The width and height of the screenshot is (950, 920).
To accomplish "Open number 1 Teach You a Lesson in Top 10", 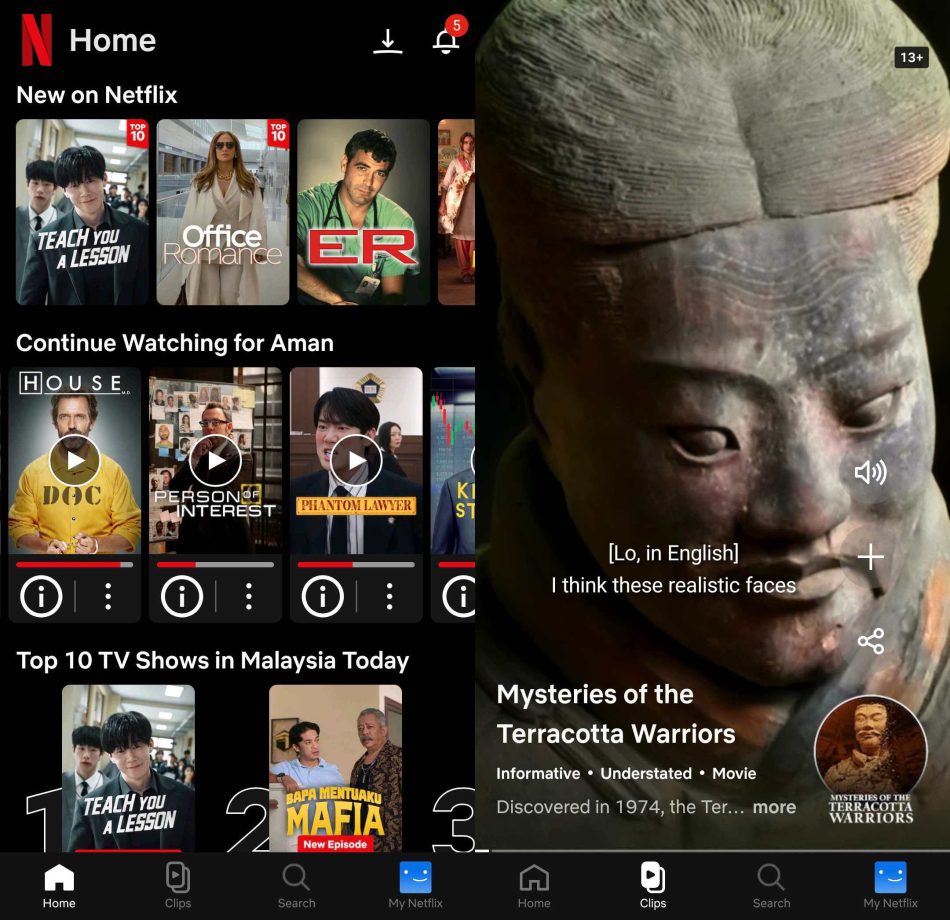I will tap(128, 768).
